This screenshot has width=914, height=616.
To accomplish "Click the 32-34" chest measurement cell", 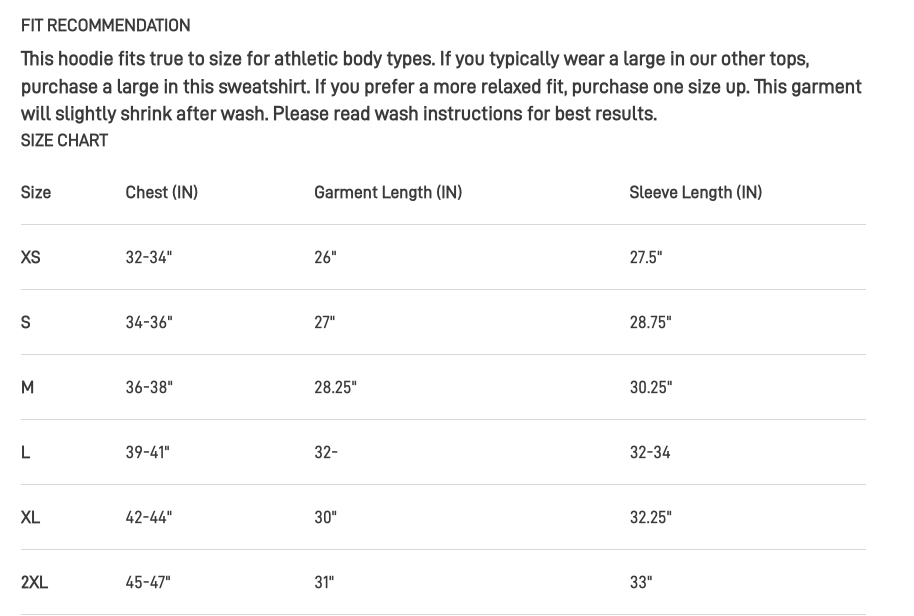I will pyautogui.click(x=149, y=257).
